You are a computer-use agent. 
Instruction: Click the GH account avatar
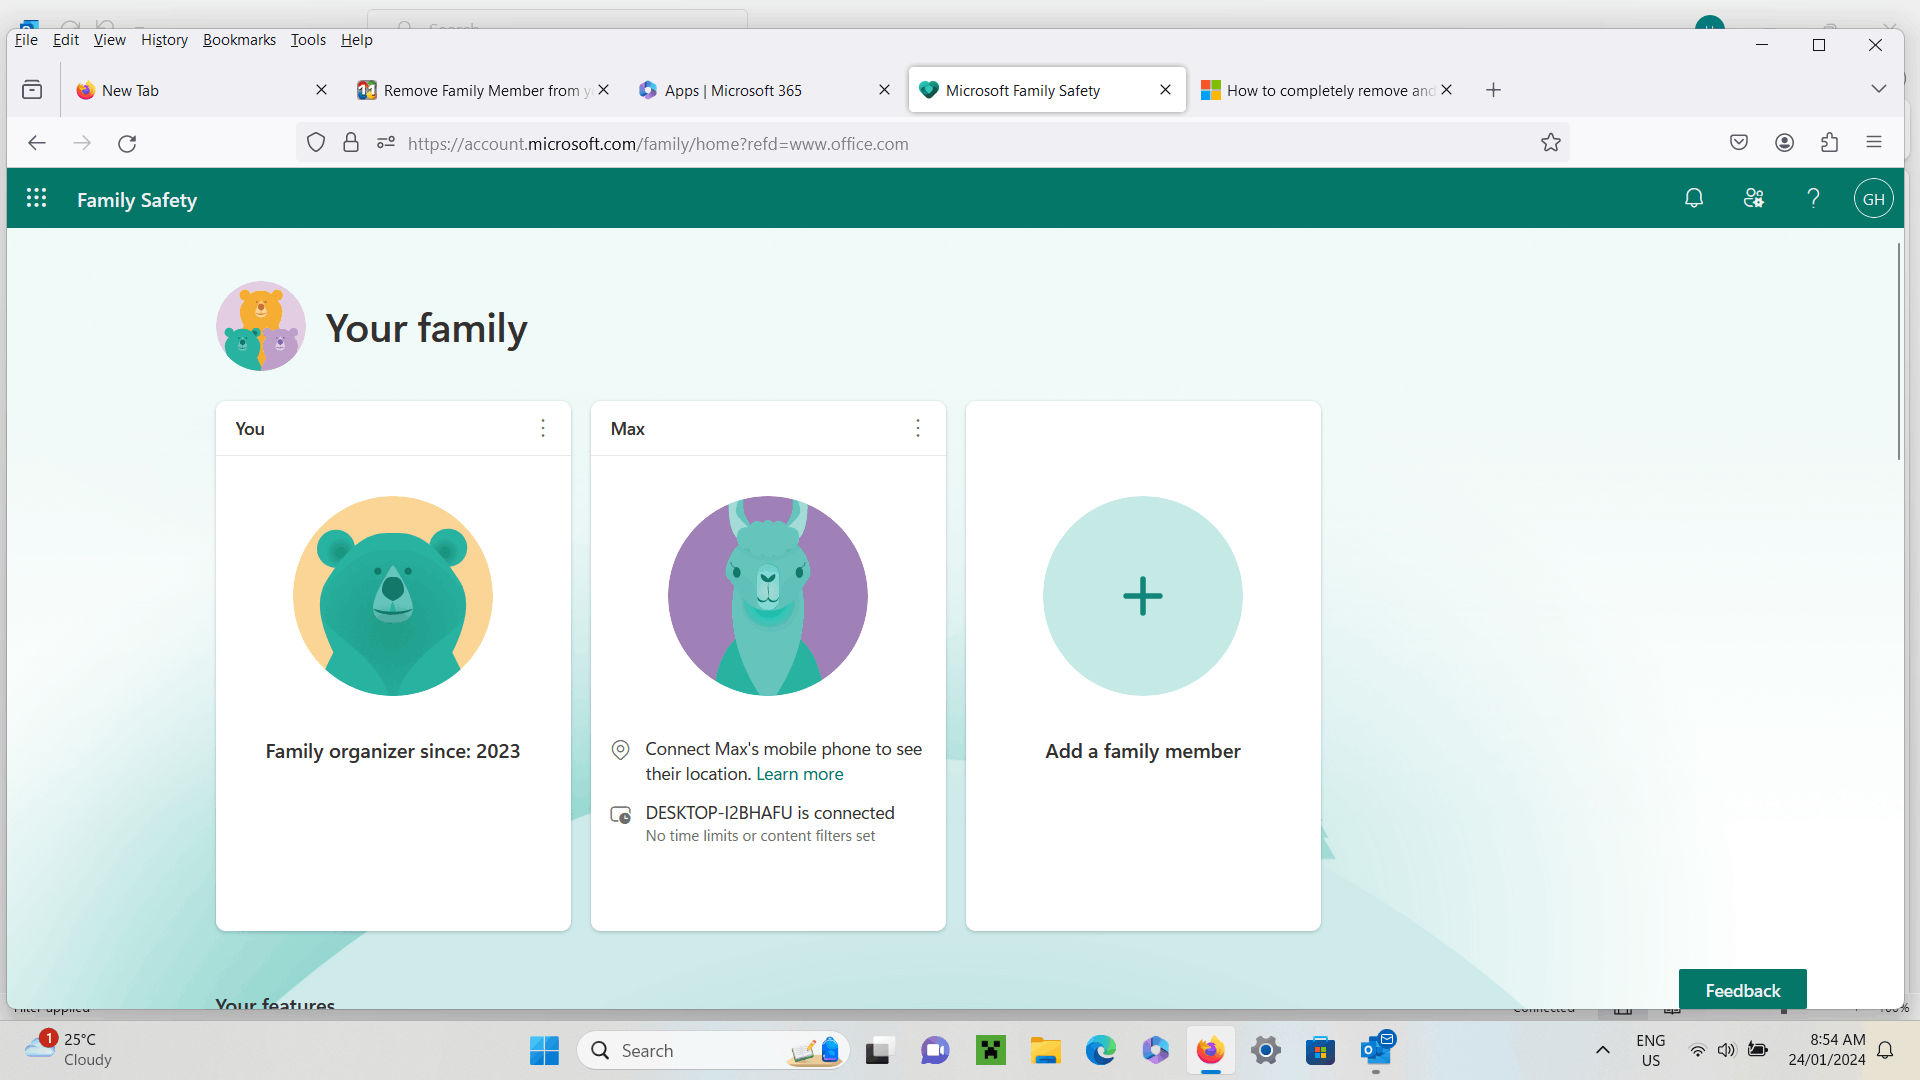(x=1873, y=198)
